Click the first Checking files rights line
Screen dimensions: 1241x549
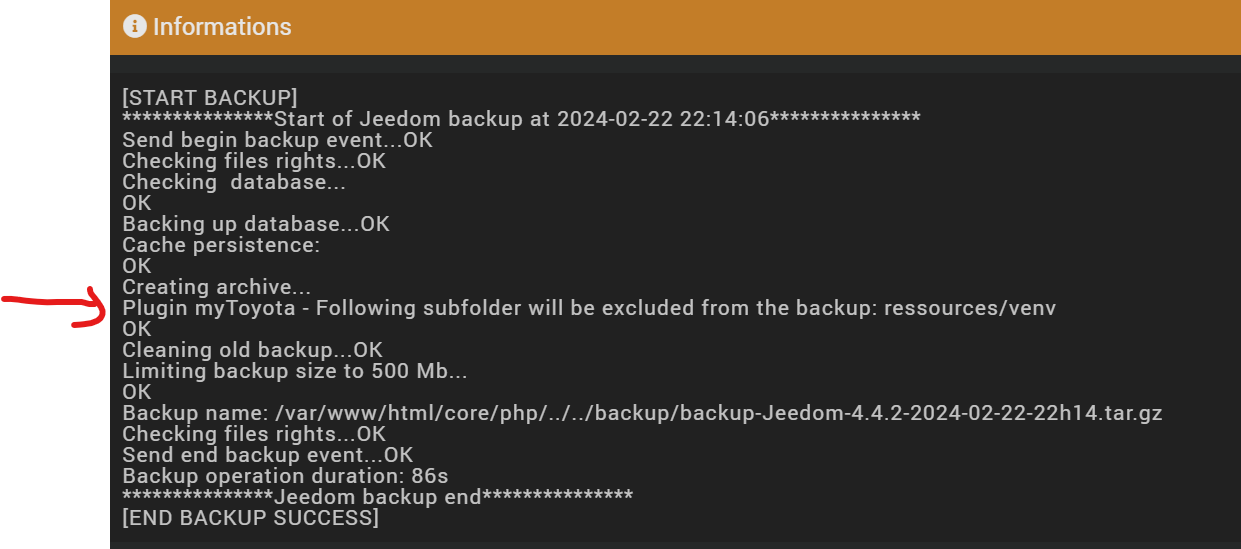click(254, 161)
